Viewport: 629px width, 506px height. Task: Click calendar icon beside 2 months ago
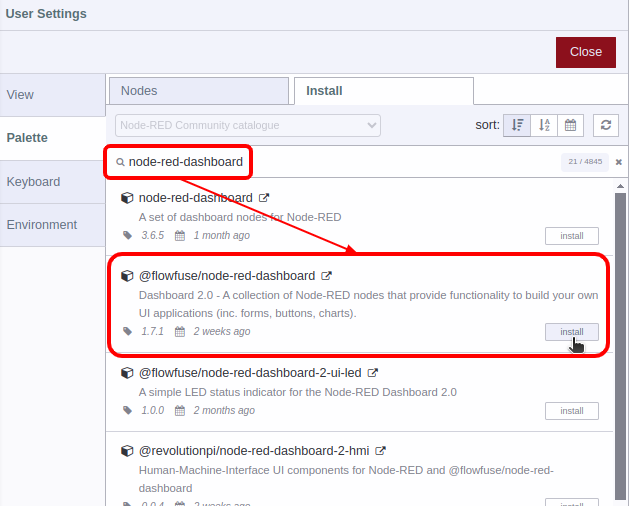pyautogui.click(x=180, y=410)
